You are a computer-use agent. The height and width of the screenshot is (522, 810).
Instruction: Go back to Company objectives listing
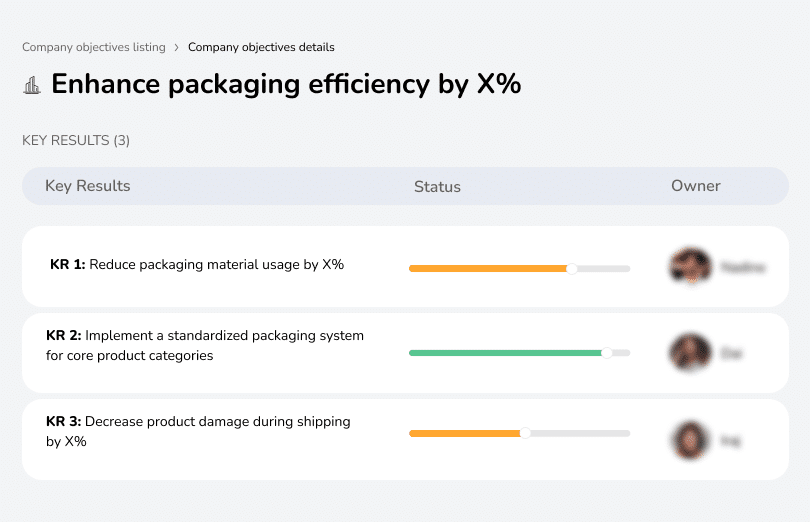click(93, 47)
